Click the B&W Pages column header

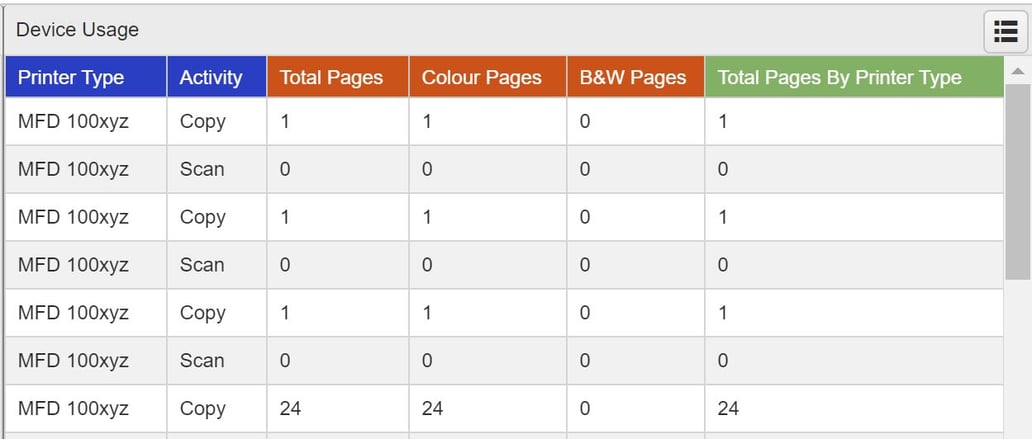pyautogui.click(x=633, y=77)
